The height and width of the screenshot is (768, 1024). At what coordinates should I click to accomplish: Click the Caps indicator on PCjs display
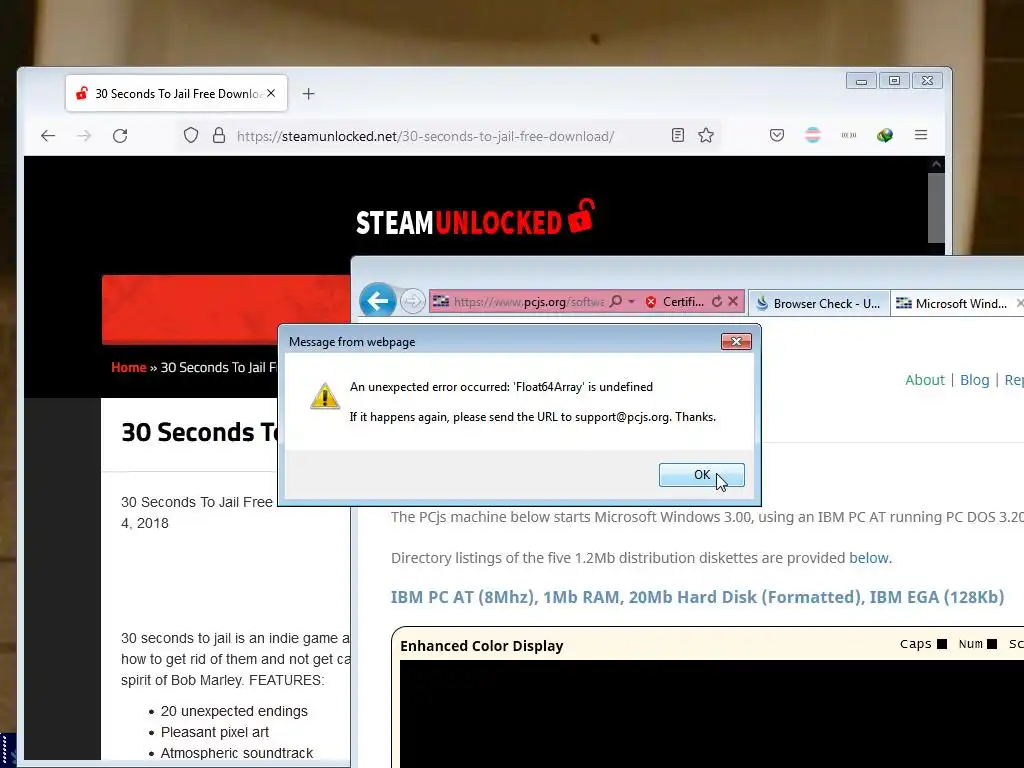point(923,644)
